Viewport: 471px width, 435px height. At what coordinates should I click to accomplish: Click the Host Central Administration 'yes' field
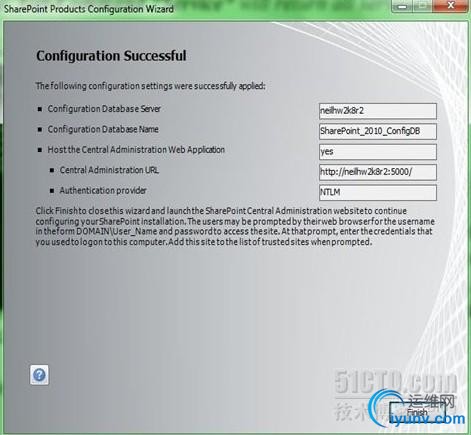pyautogui.click(x=378, y=152)
